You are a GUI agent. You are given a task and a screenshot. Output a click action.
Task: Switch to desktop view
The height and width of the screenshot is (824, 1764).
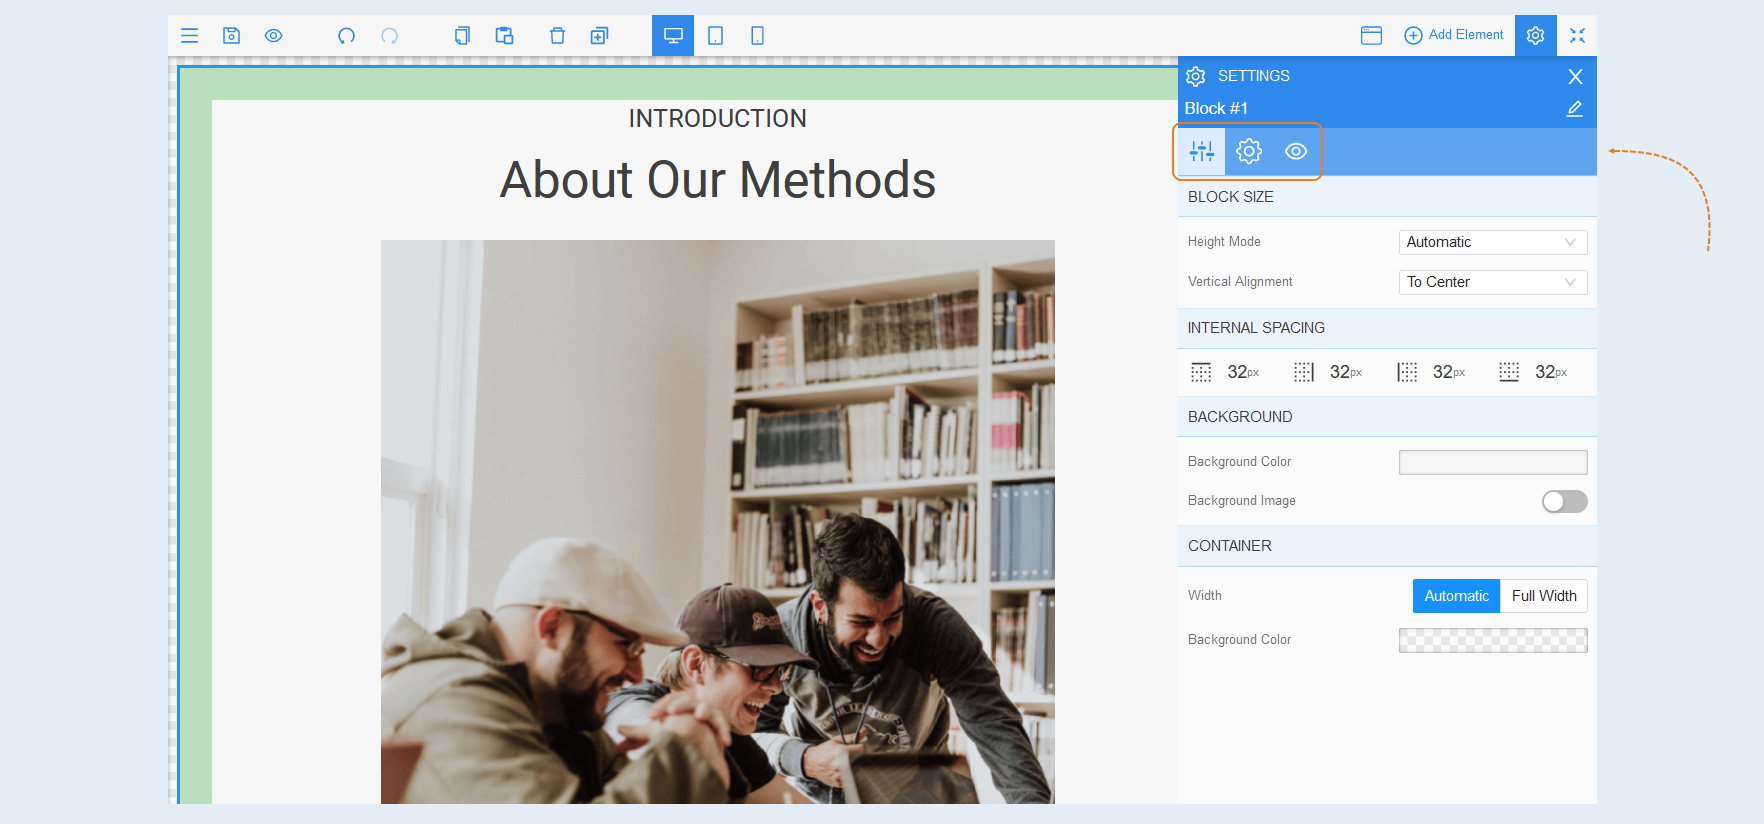[x=673, y=36]
